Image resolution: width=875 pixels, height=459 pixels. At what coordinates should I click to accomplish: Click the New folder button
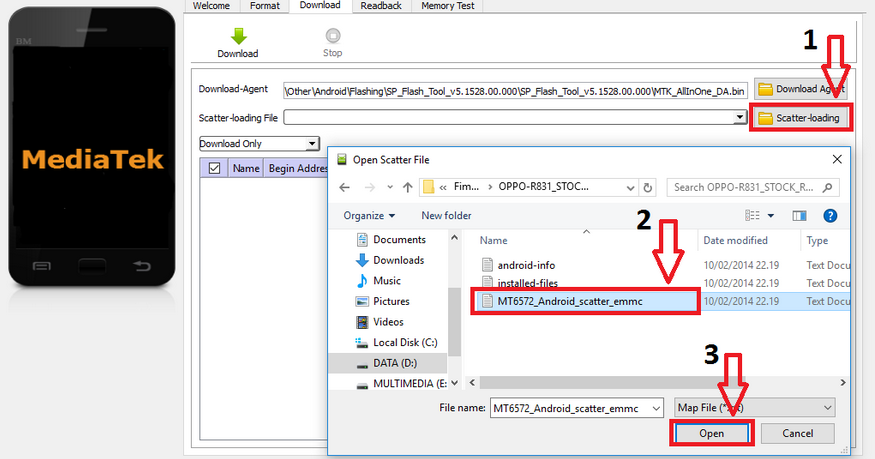(x=446, y=215)
